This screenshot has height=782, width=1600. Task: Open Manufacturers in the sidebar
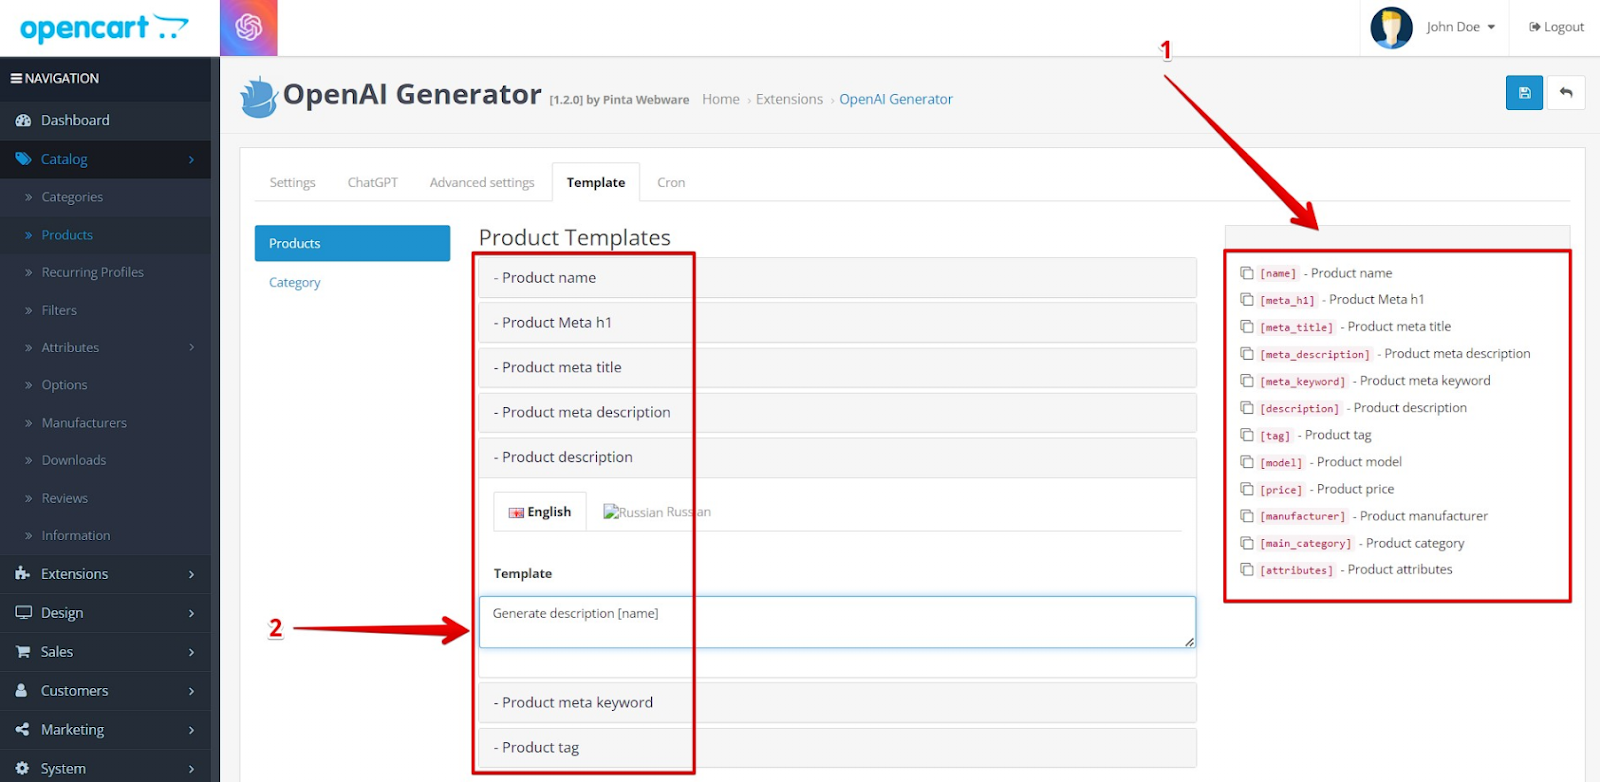[x=84, y=423]
